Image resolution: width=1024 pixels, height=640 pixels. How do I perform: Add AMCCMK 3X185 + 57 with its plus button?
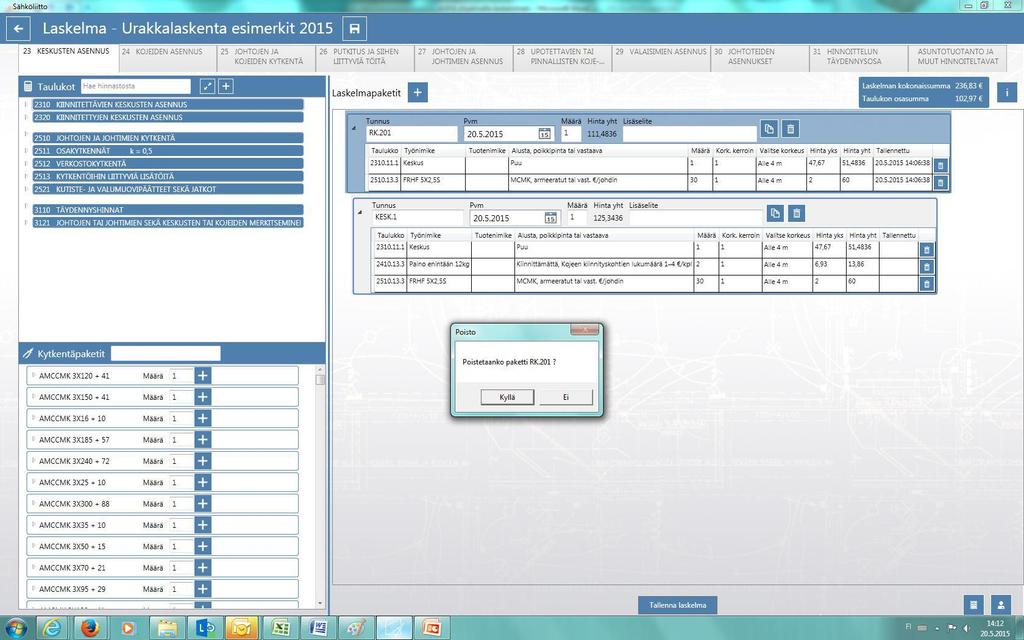pos(202,440)
